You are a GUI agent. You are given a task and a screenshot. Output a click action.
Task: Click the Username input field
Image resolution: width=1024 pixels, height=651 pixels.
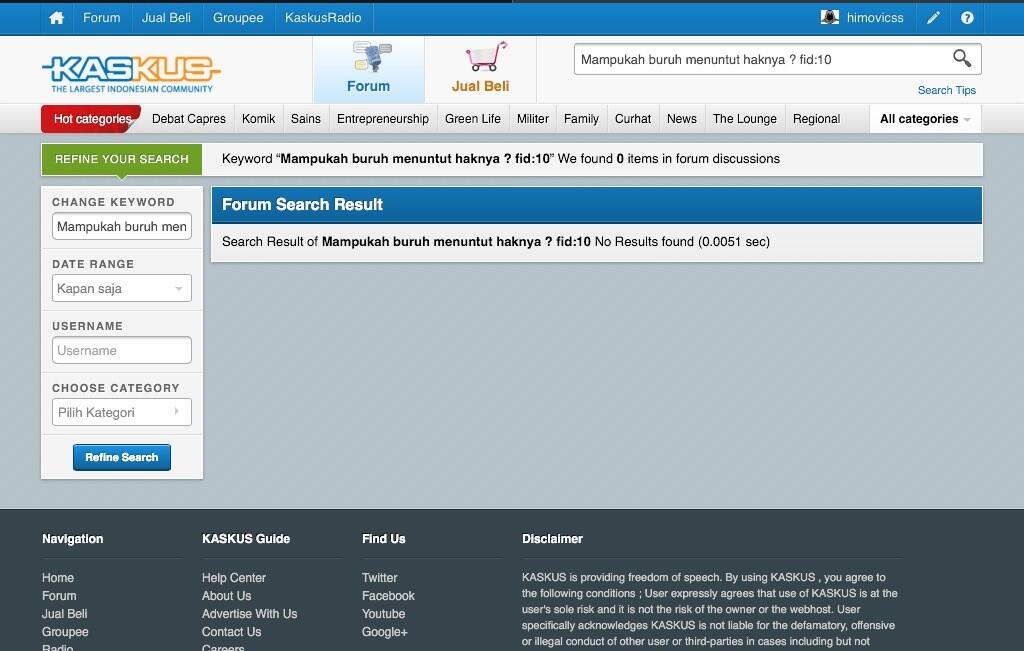121,350
